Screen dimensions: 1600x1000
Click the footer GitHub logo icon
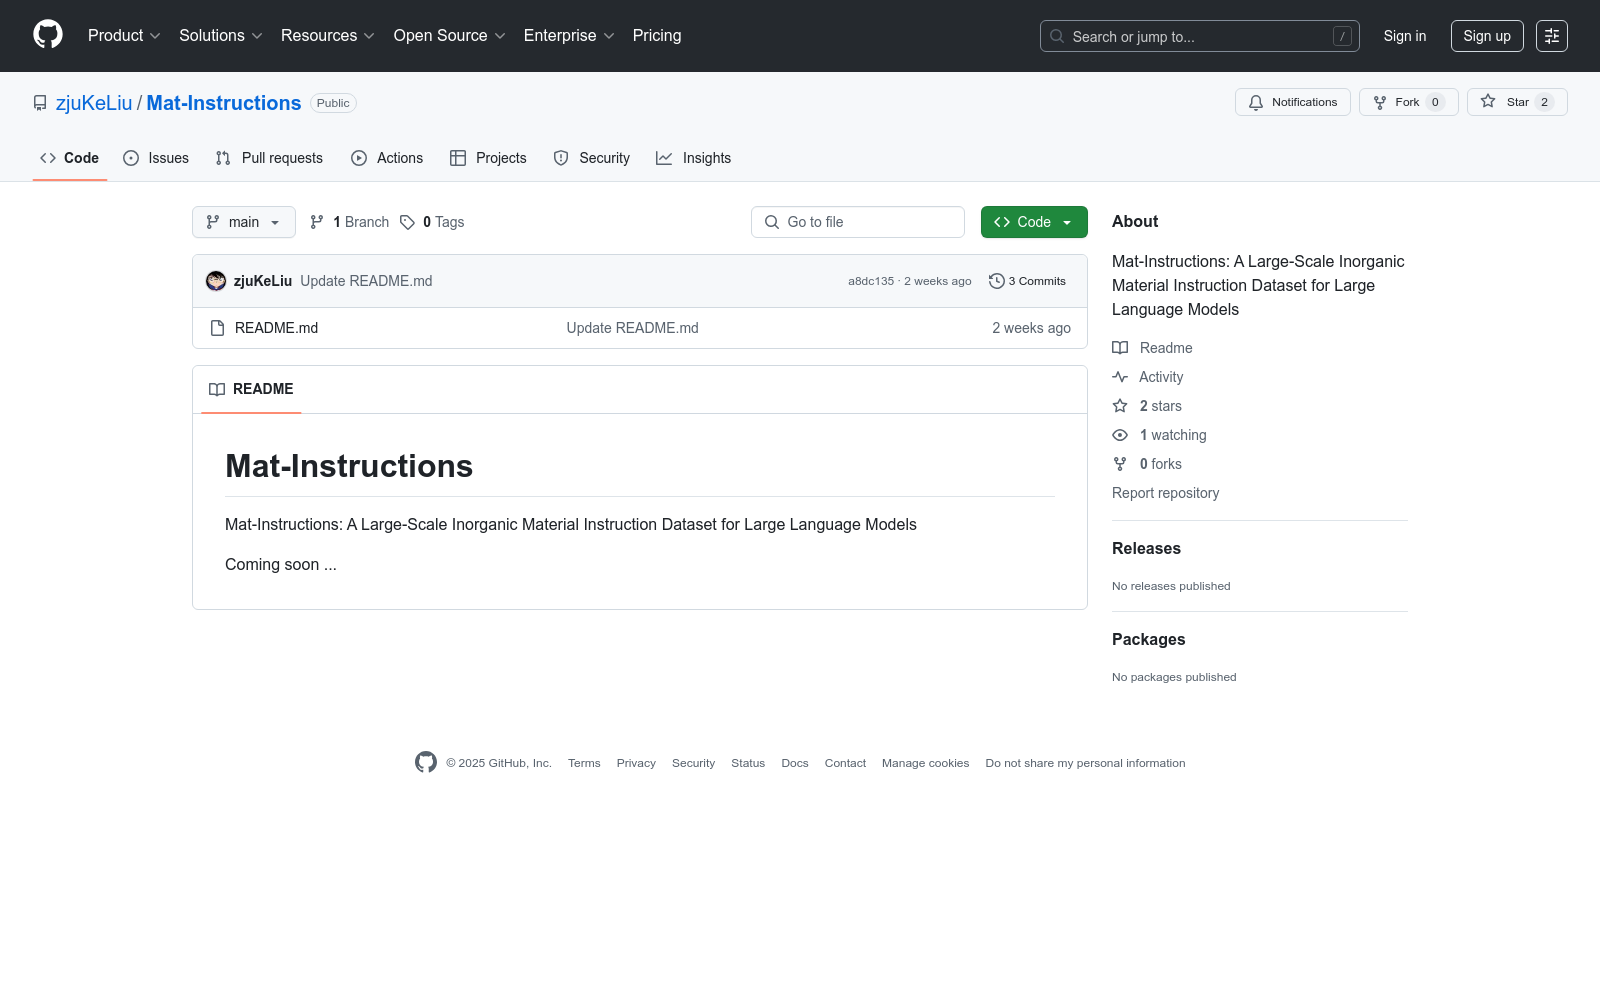426,762
